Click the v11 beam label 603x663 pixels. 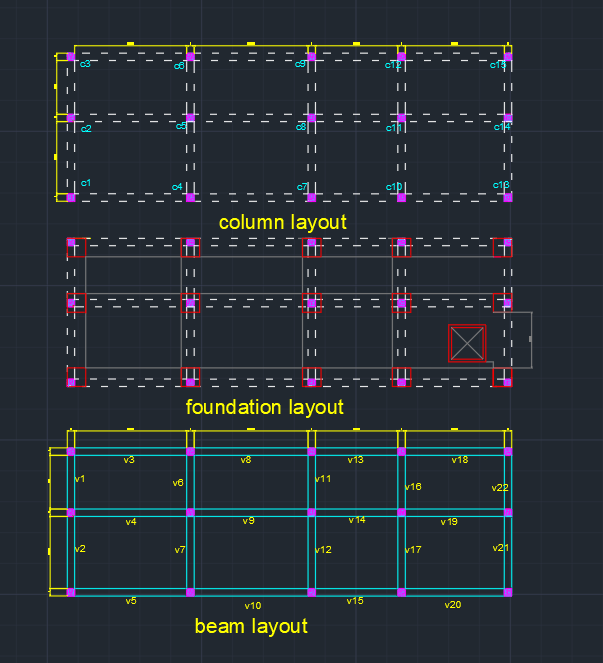(323, 479)
